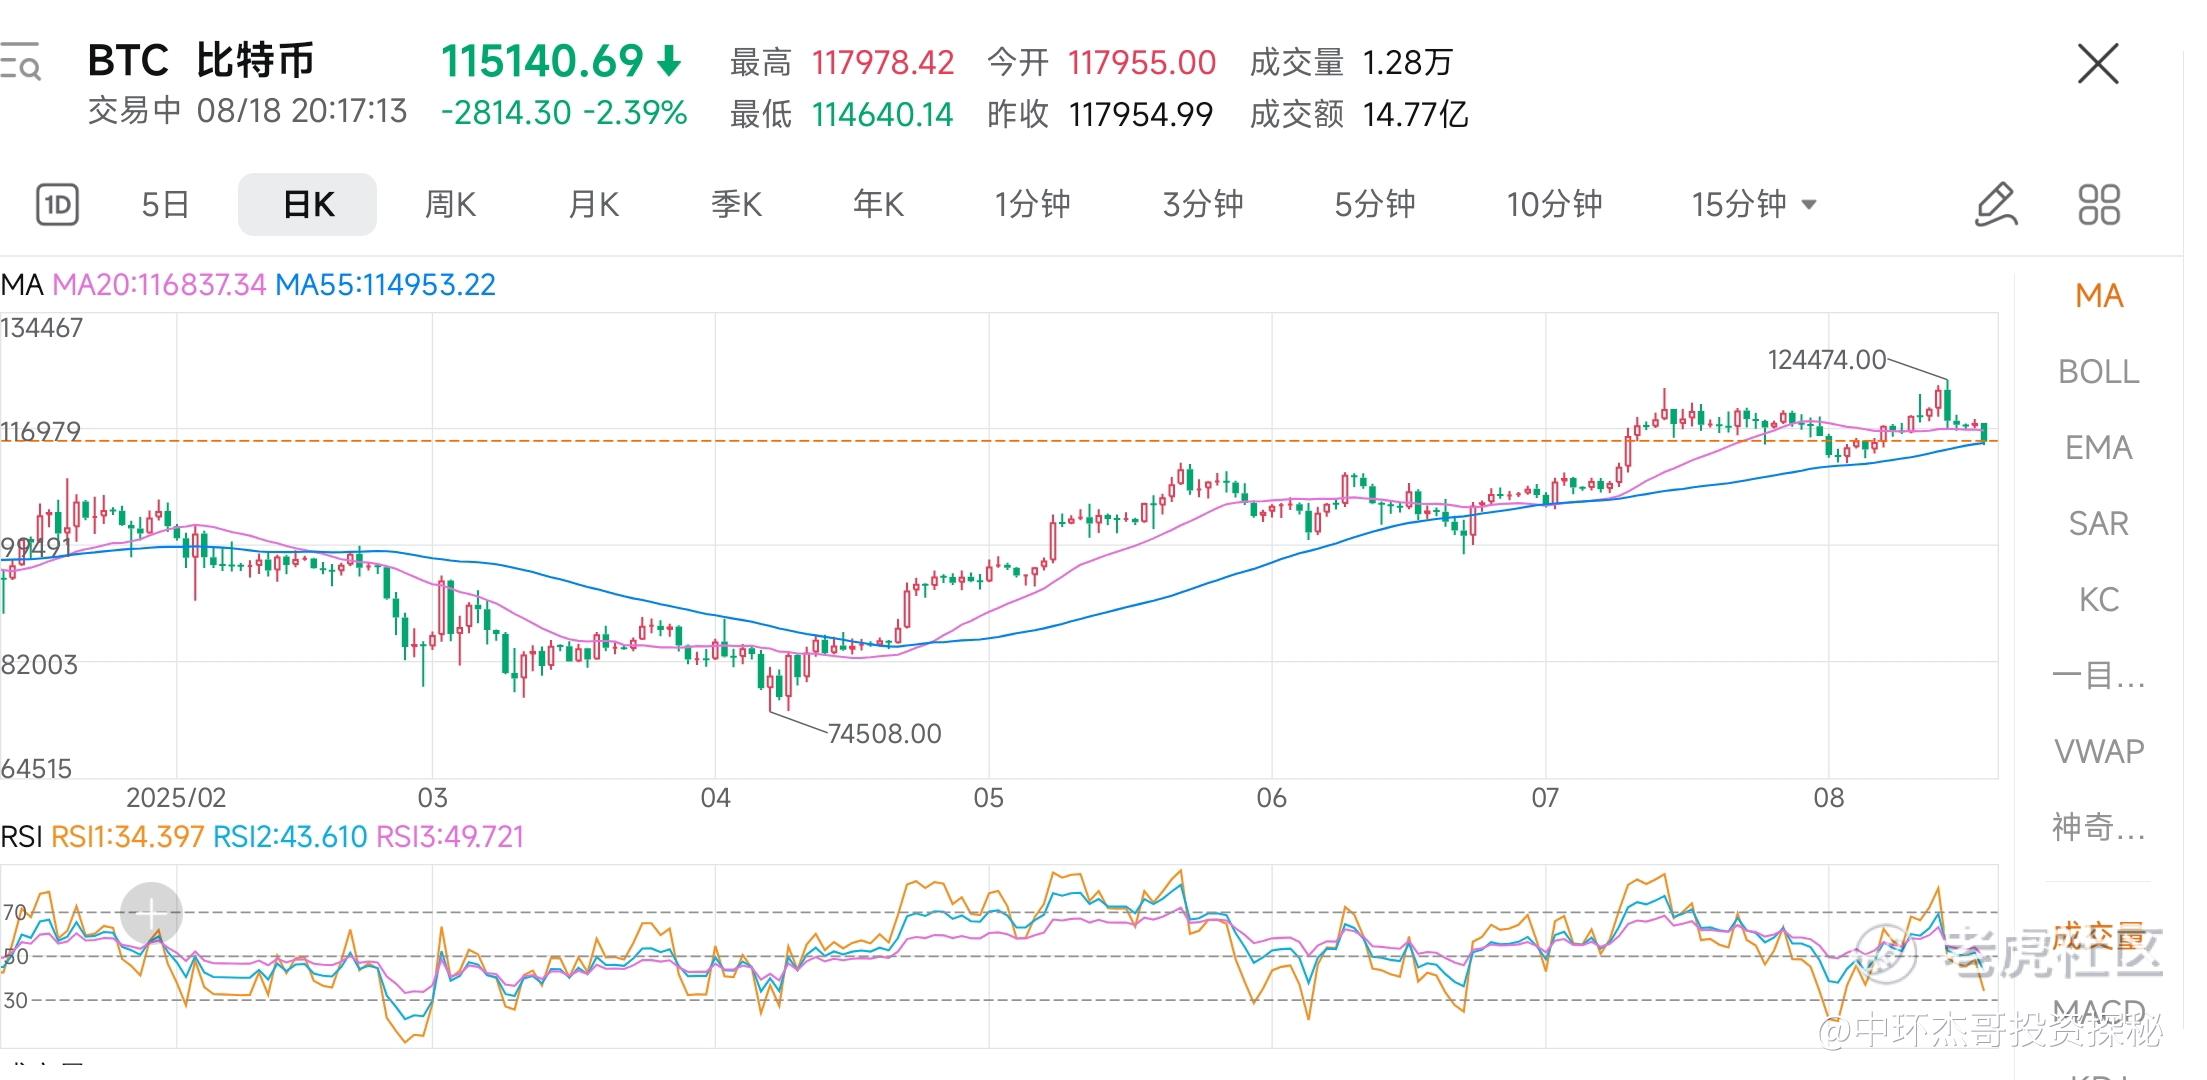Screen dimensions: 2207x1080
Task: Switch to the 周K weekly tab
Action: (x=450, y=205)
